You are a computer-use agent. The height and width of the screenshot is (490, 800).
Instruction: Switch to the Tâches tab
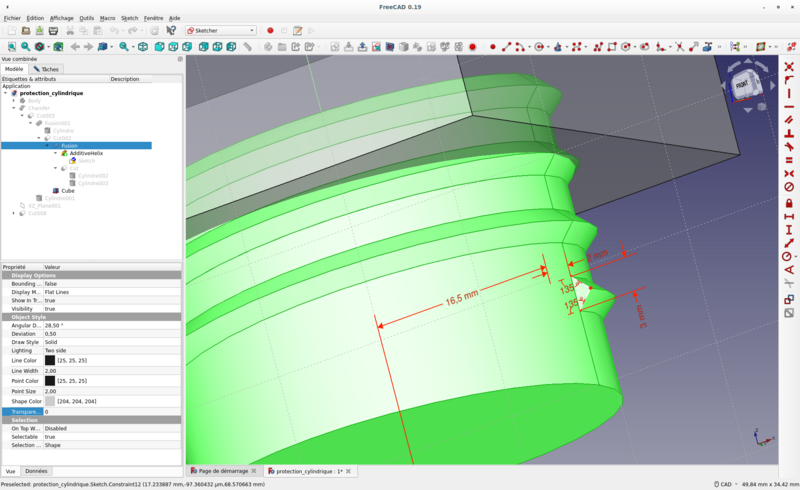(x=46, y=69)
